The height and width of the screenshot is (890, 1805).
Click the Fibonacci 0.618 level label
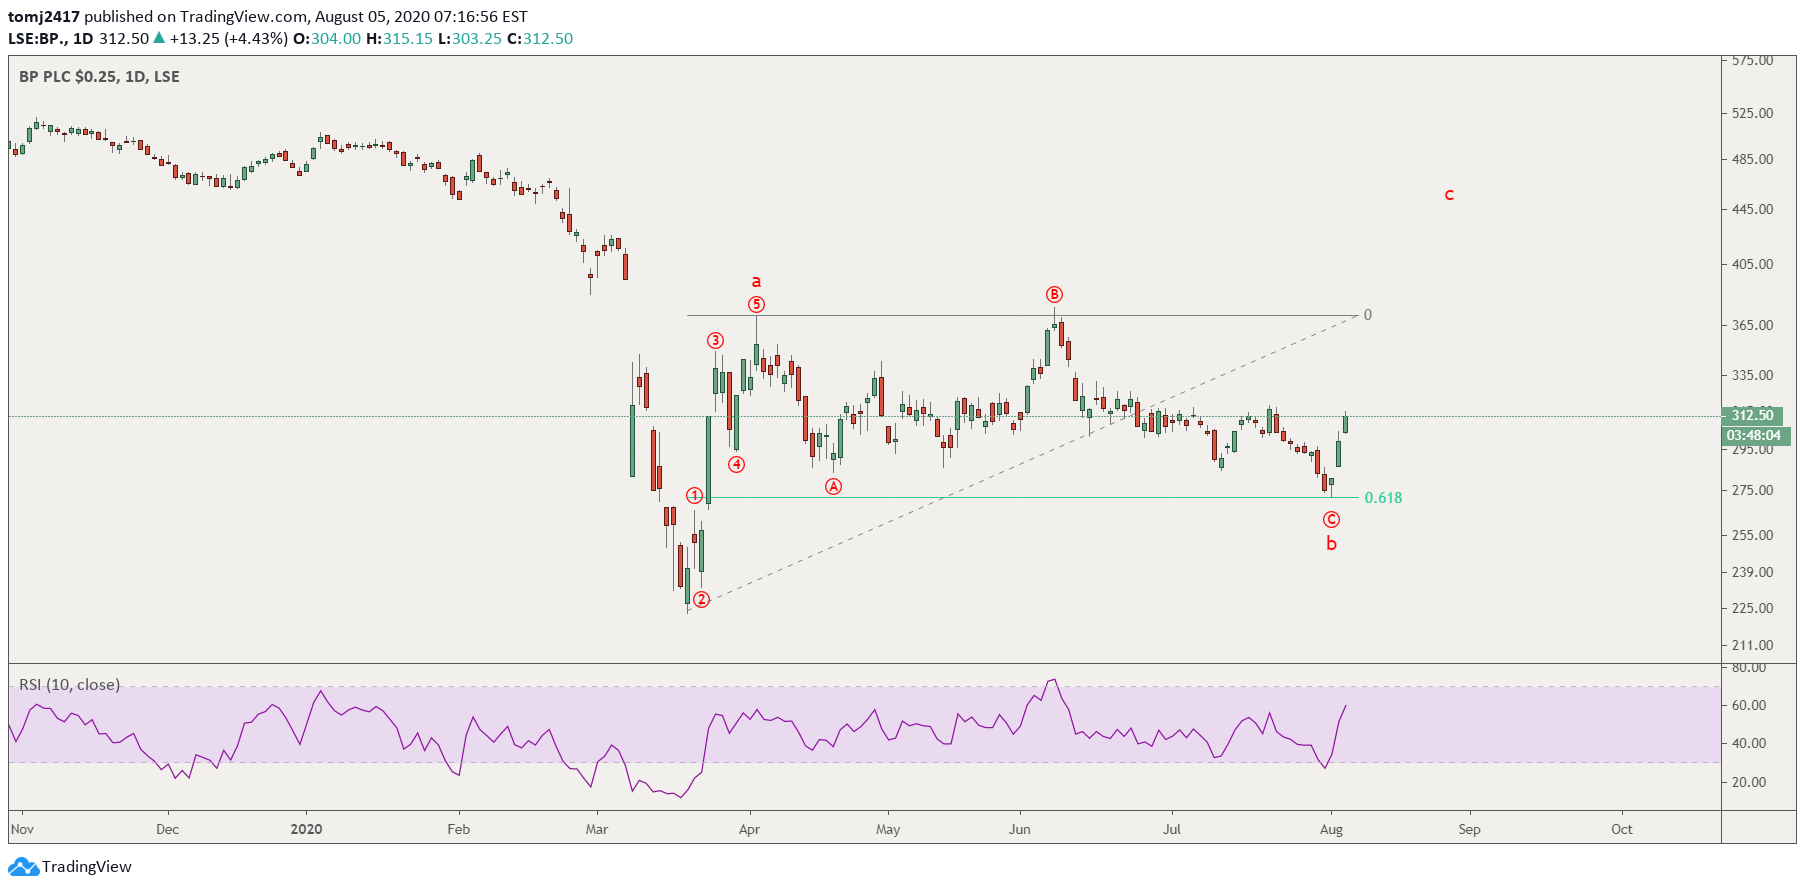coord(1383,498)
